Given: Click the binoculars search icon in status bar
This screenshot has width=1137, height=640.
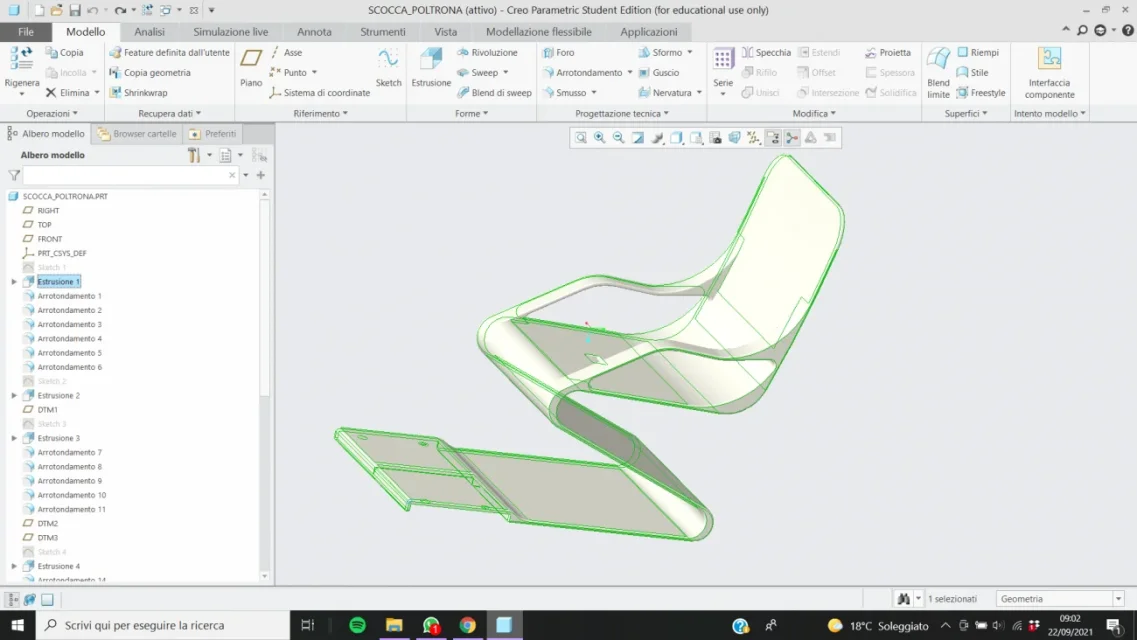Looking at the screenshot, I should (904, 599).
